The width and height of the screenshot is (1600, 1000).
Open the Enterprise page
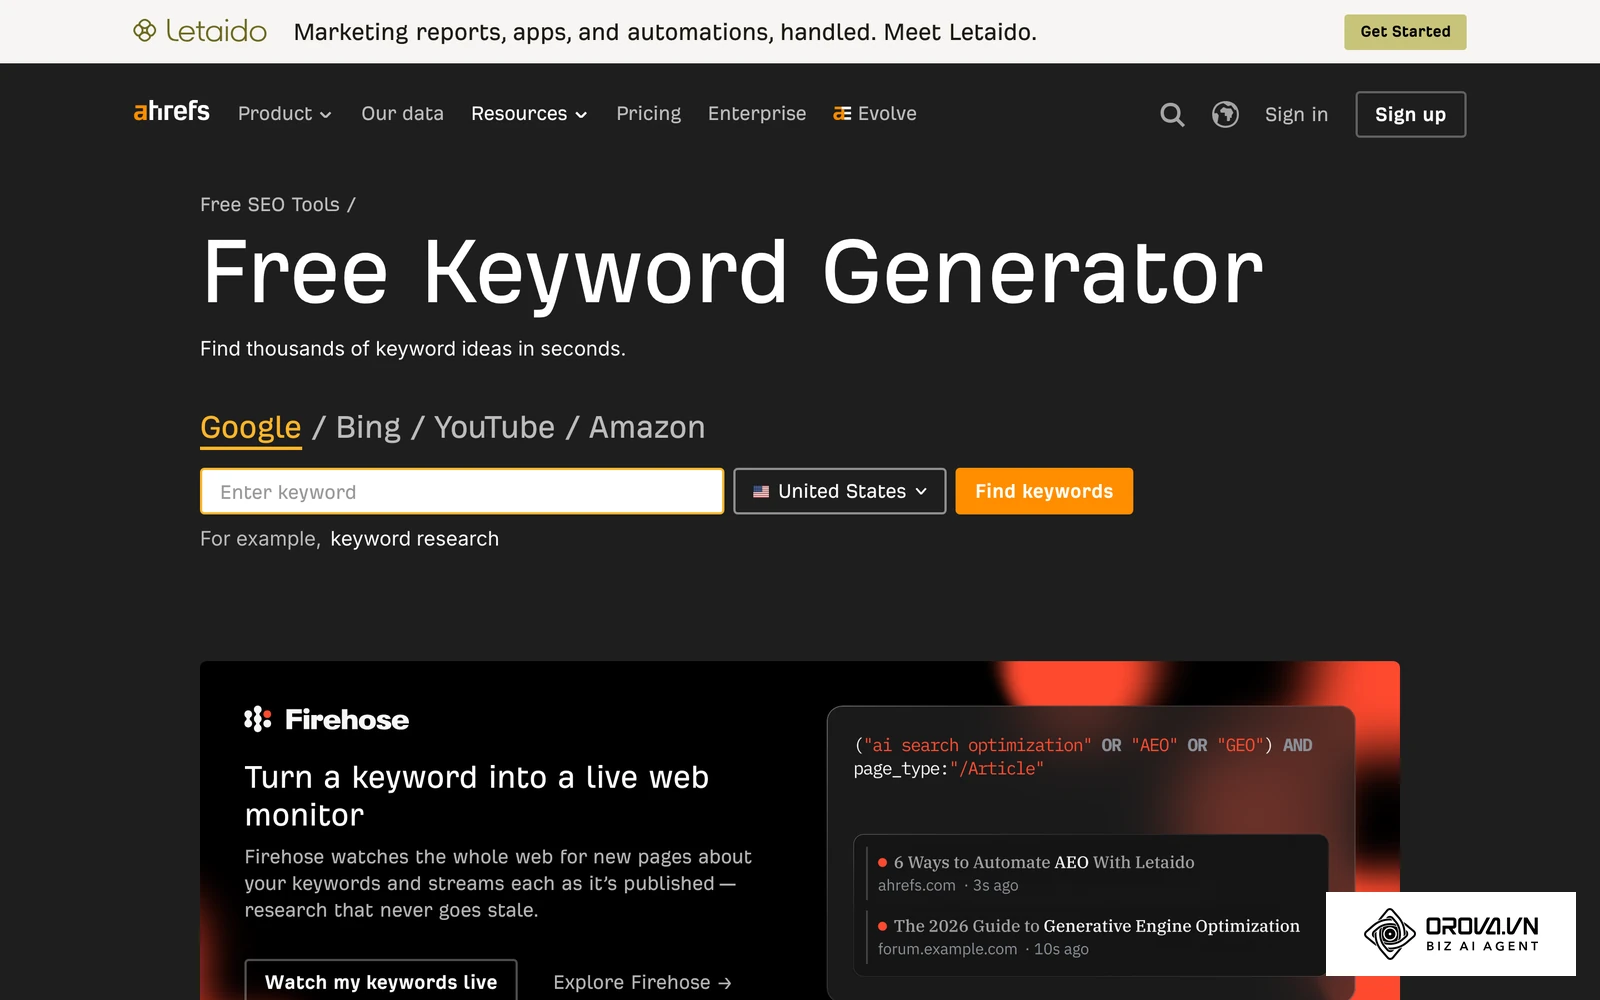point(757,114)
